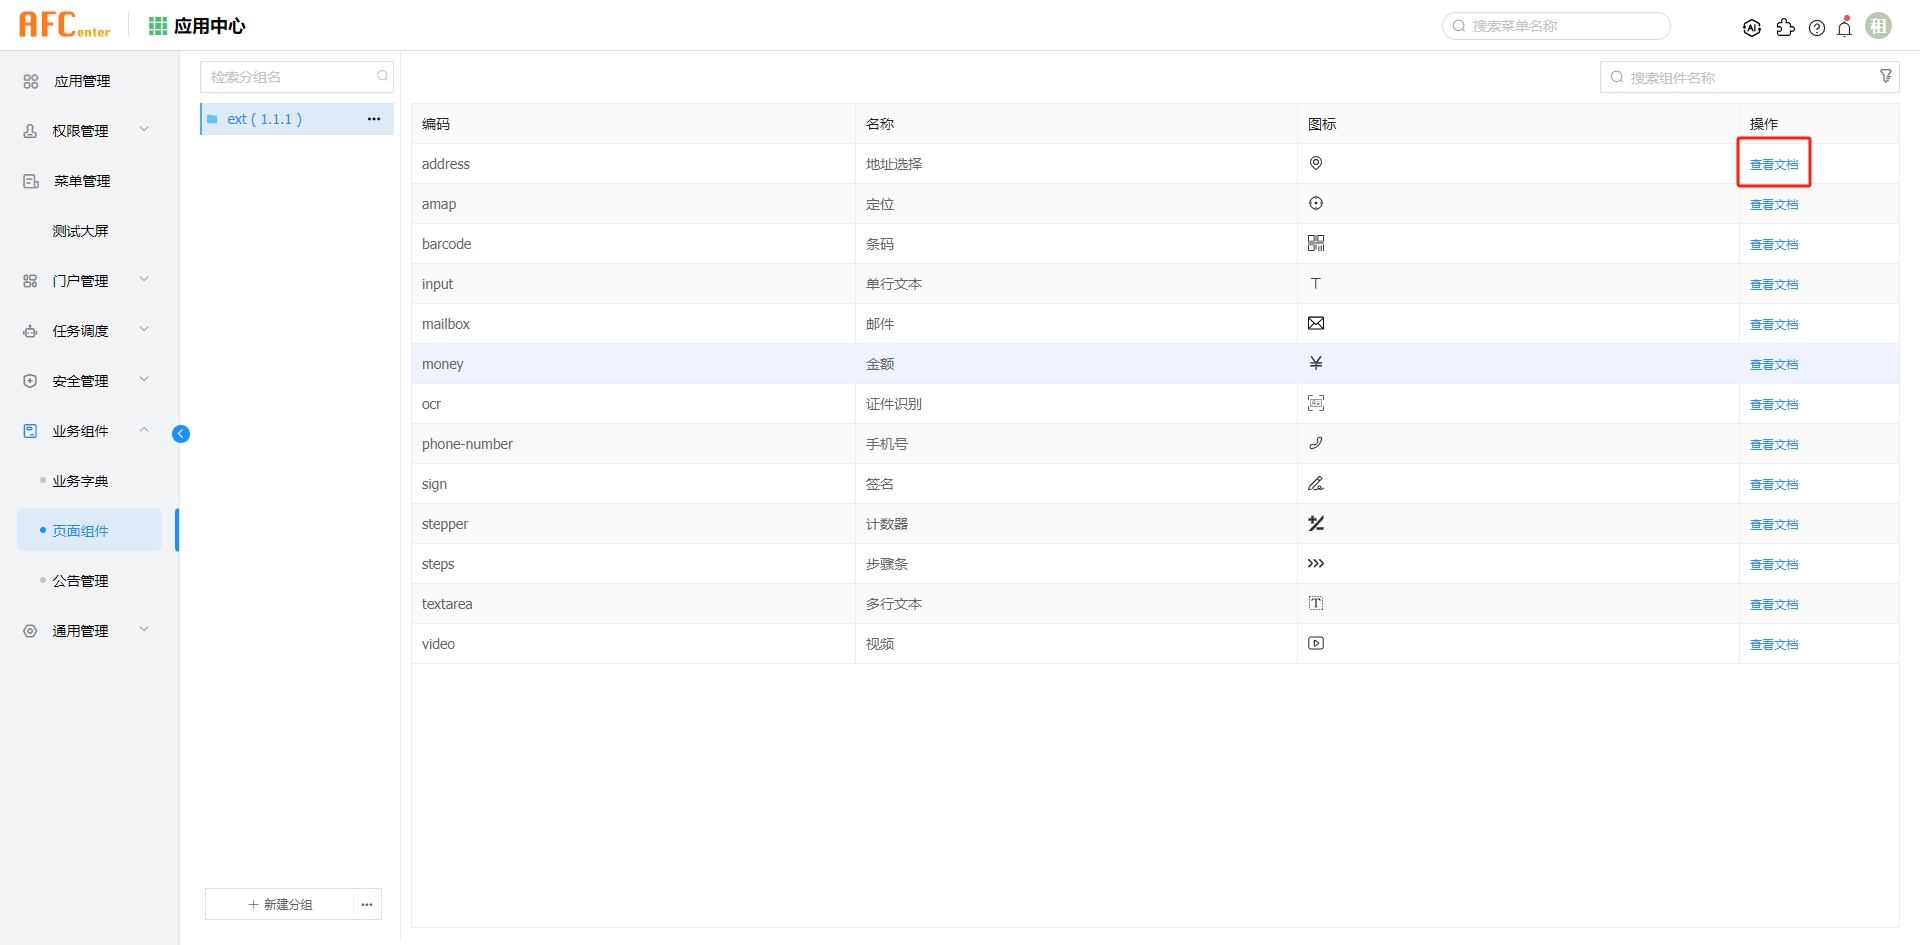Select the ext (1.1.1) group

265,119
